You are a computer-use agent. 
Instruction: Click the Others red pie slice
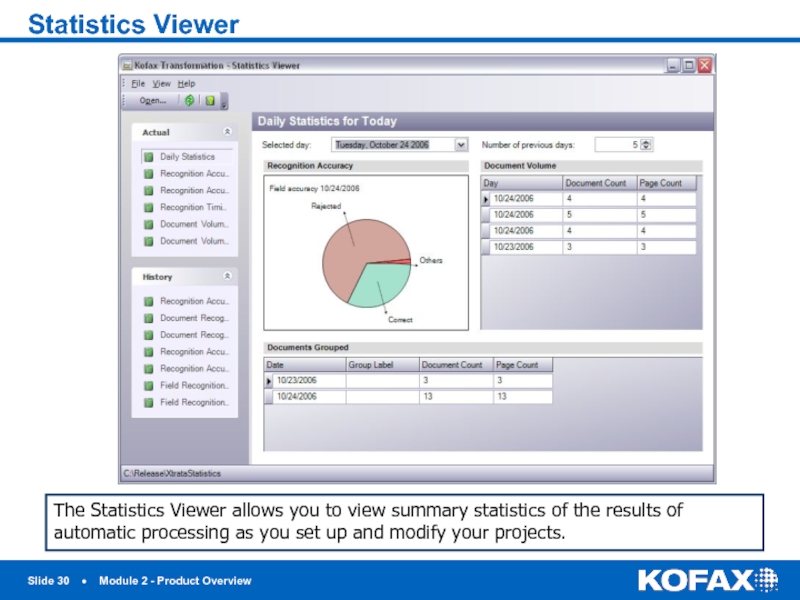point(406,262)
